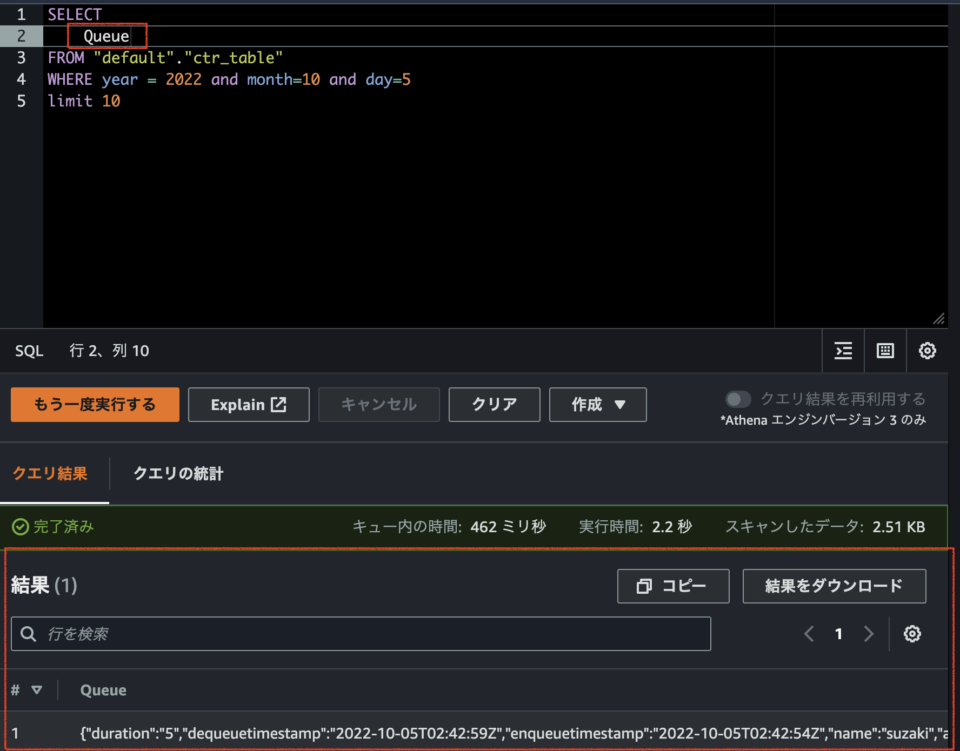Viewport: 960px width, 751px height.
Task: Go to next results page chevron
Action: pos(868,633)
